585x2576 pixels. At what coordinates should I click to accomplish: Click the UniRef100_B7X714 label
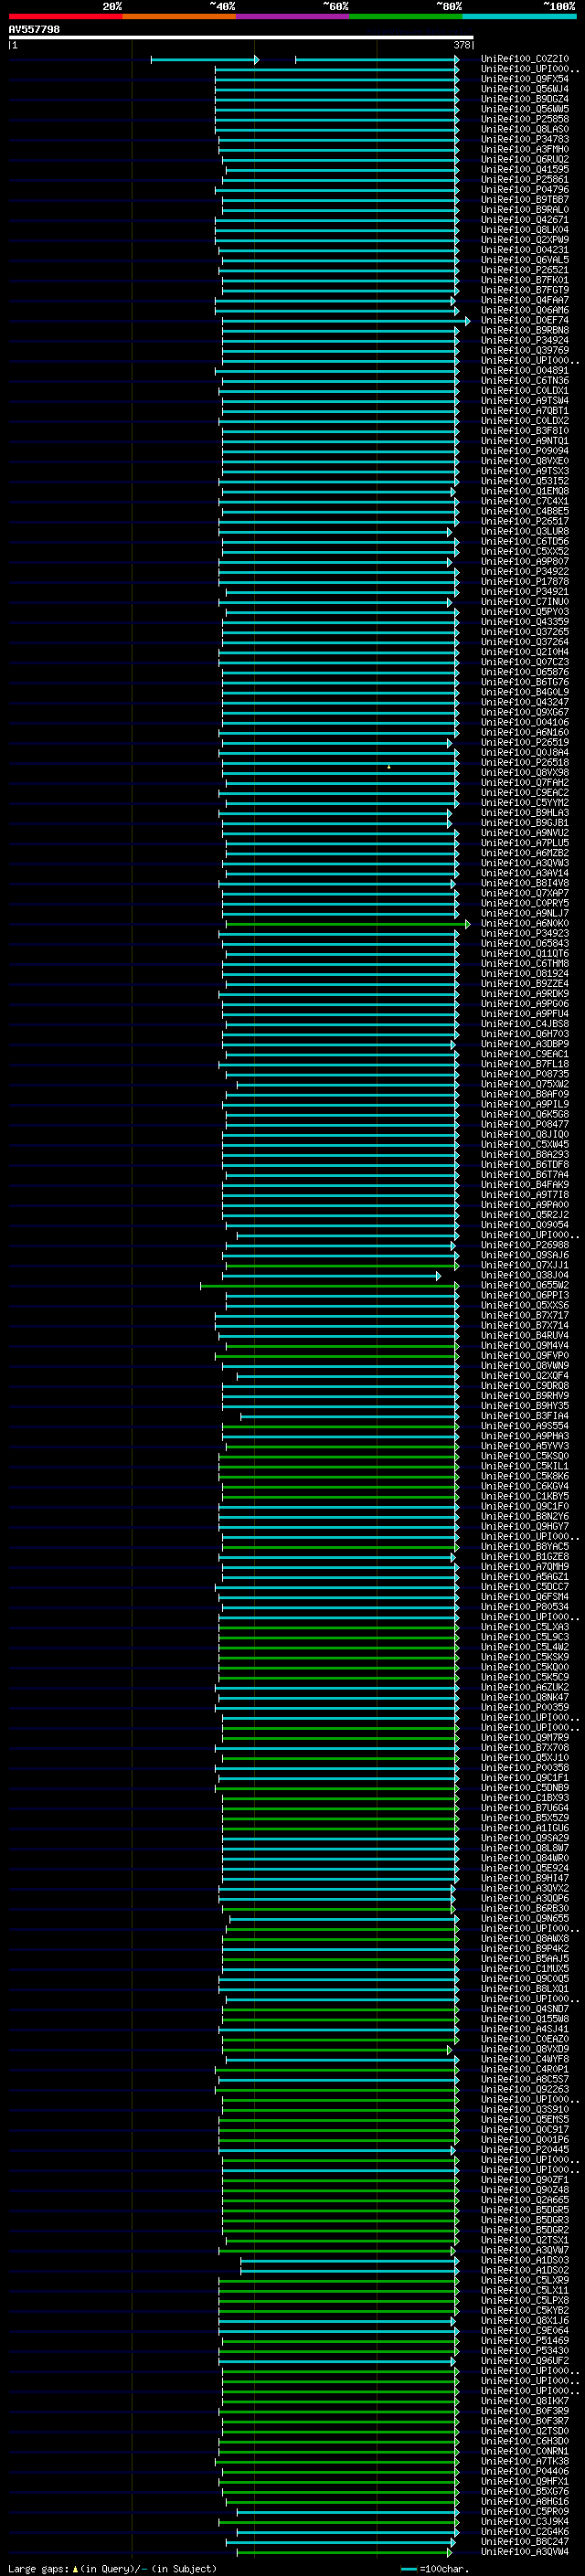(x=525, y=1325)
